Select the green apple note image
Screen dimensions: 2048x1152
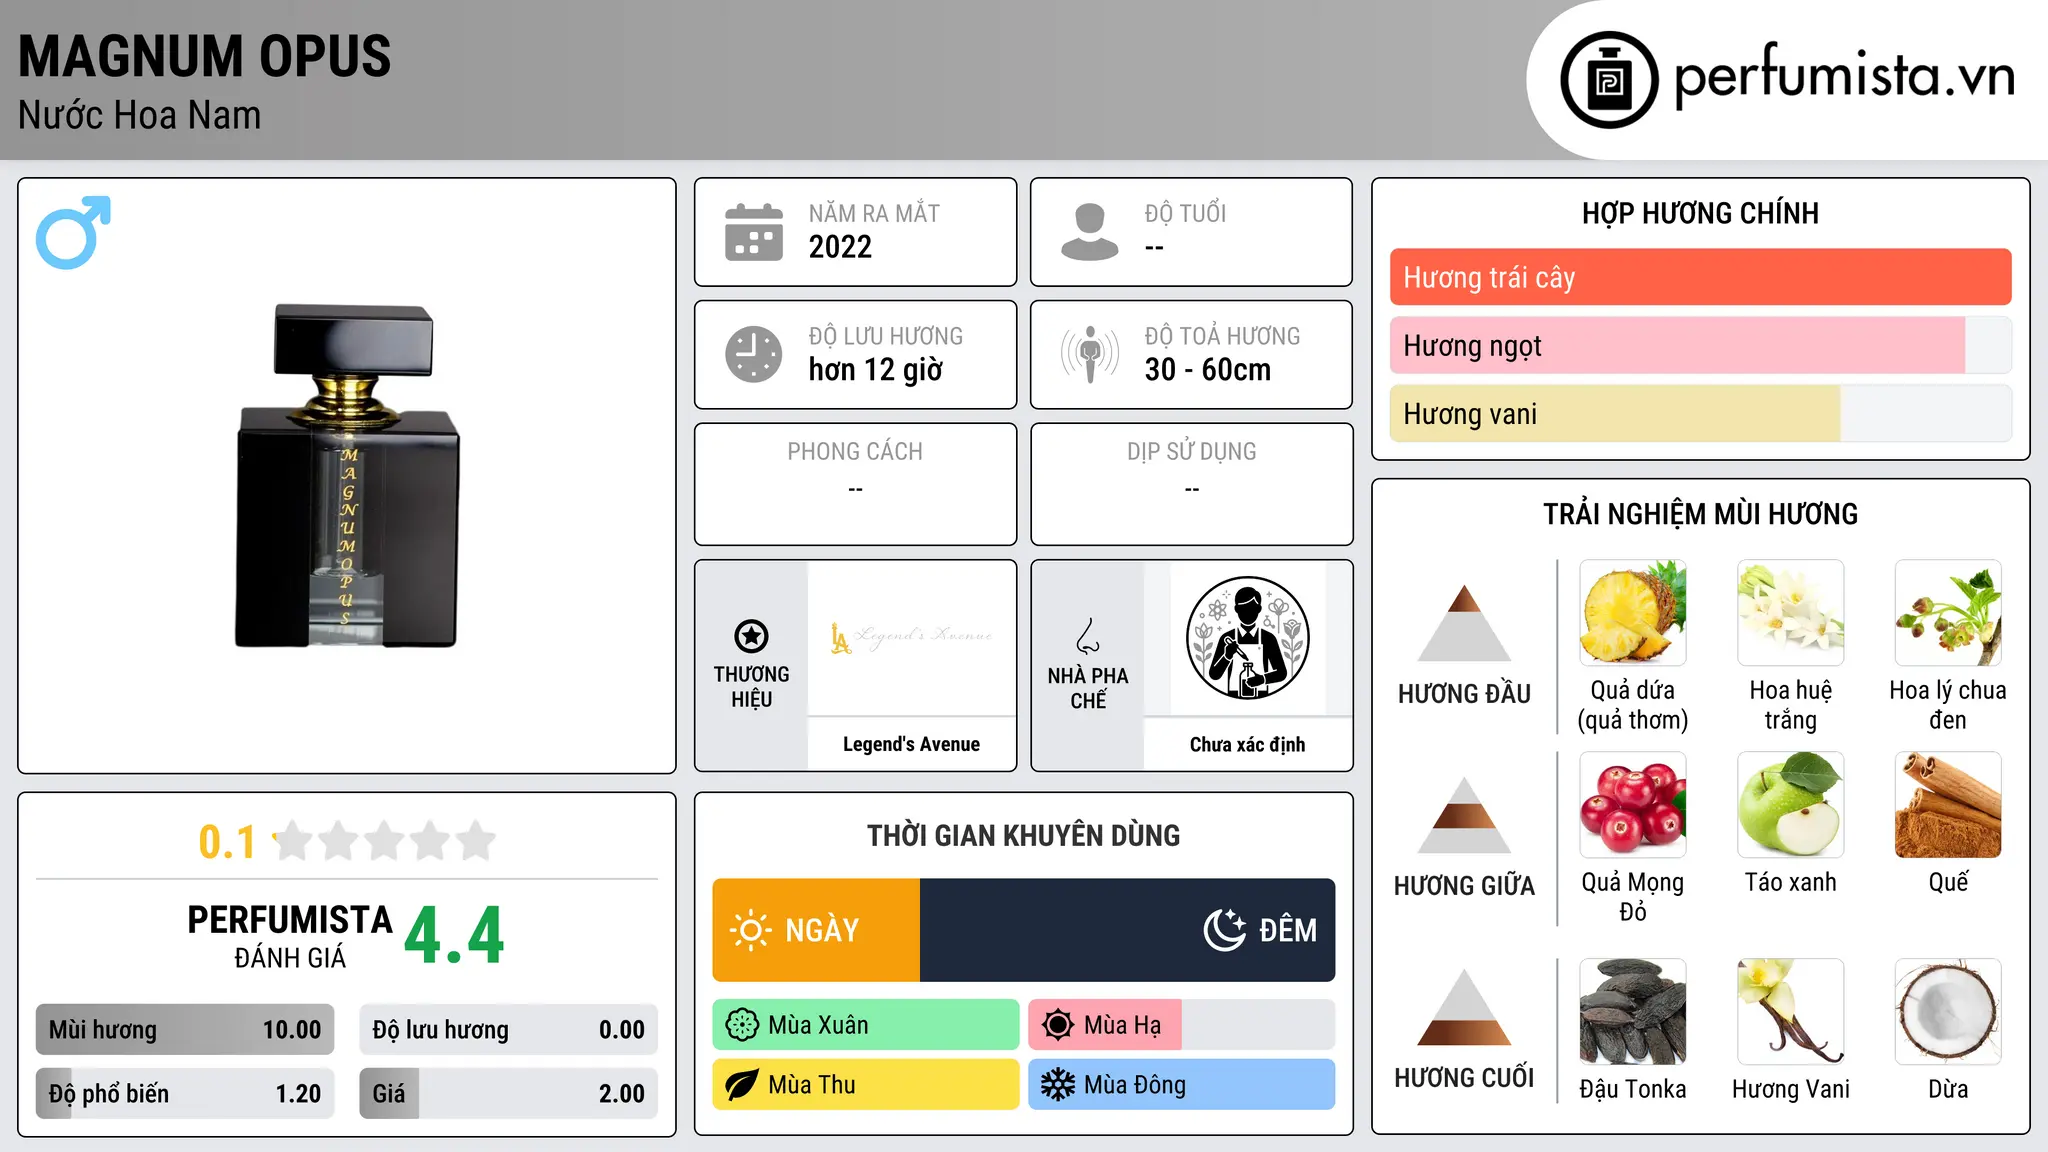pyautogui.click(x=1791, y=805)
